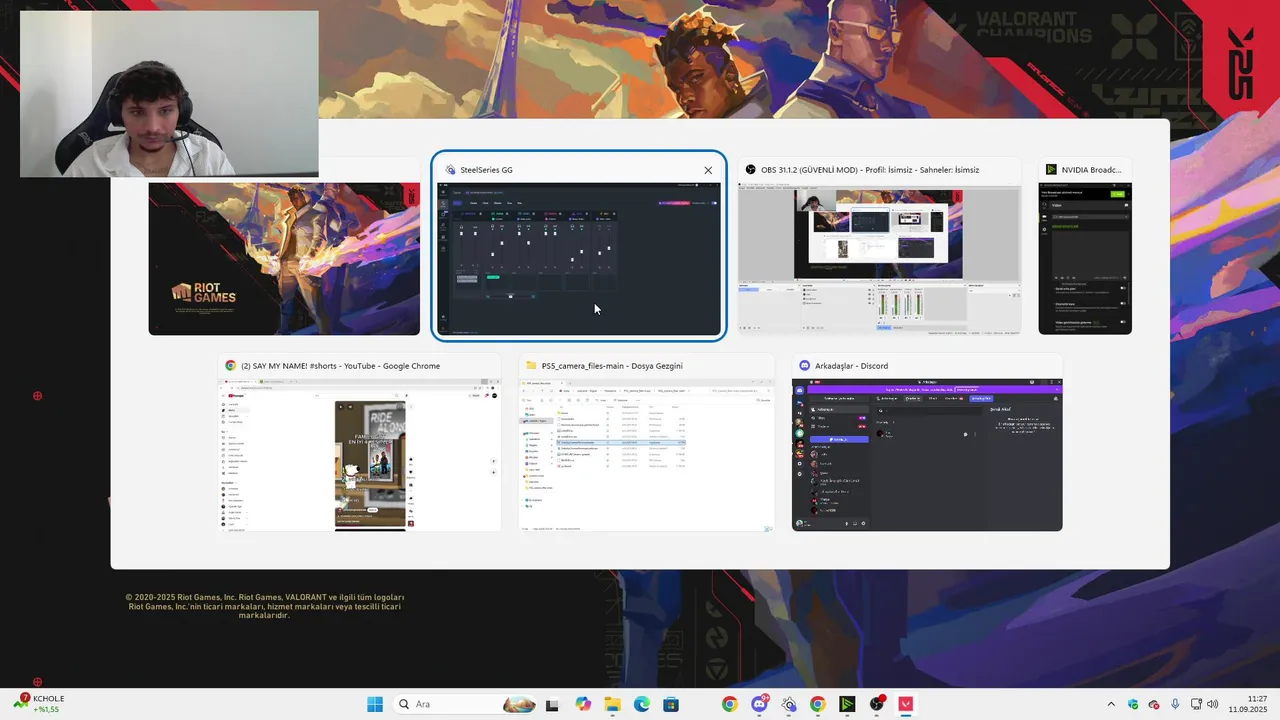Open Microsoft Store from the taskbar

coord(670,704)
